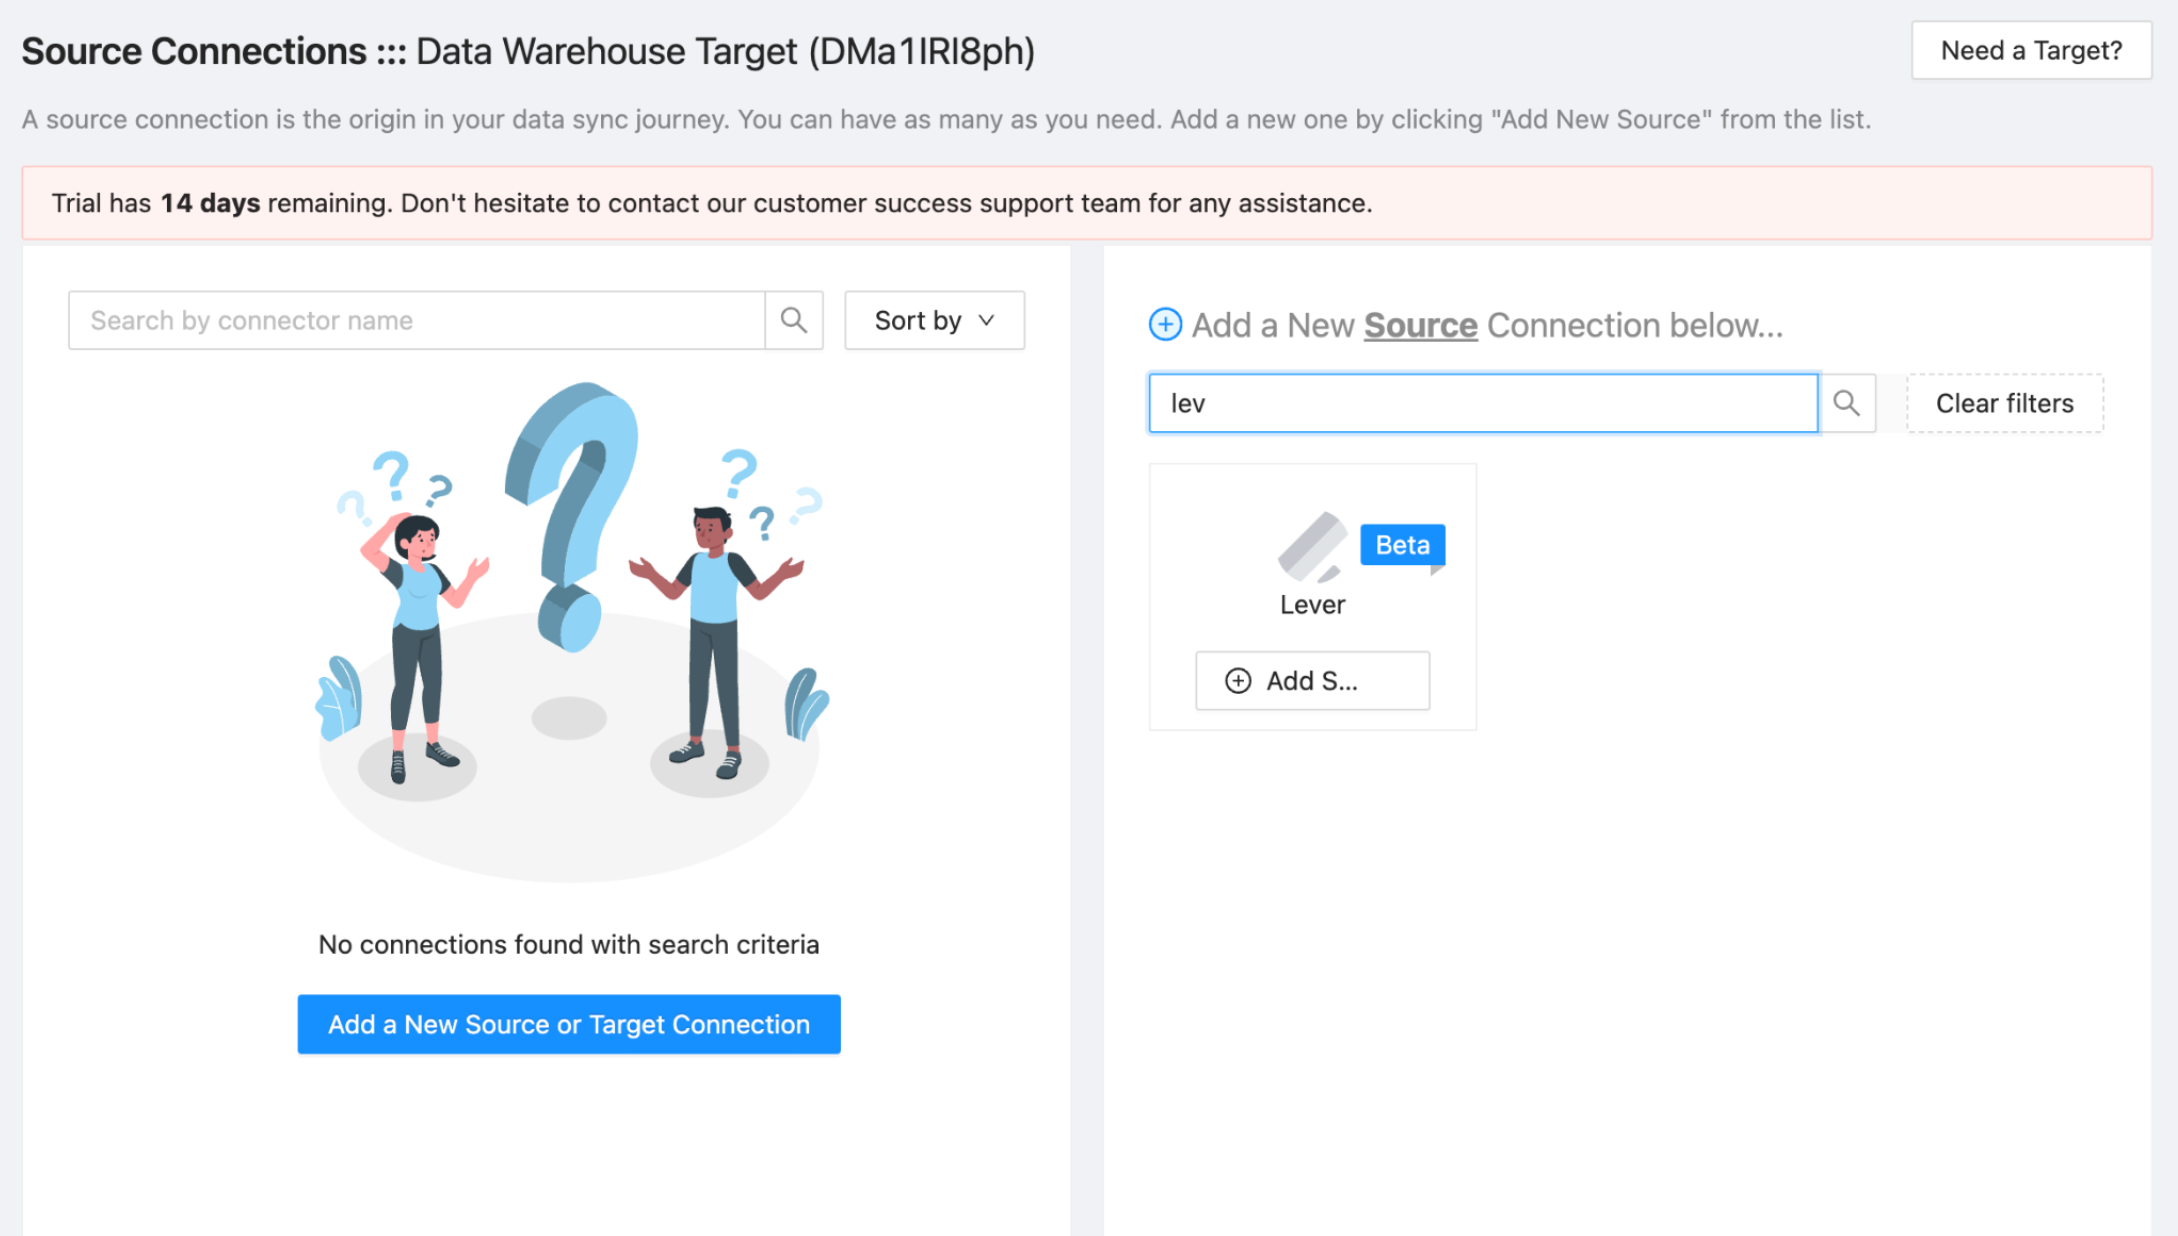Click the plus icon inside the "Add S..." button
The image size is (2178, 1236).
[x=1238, y=680]
